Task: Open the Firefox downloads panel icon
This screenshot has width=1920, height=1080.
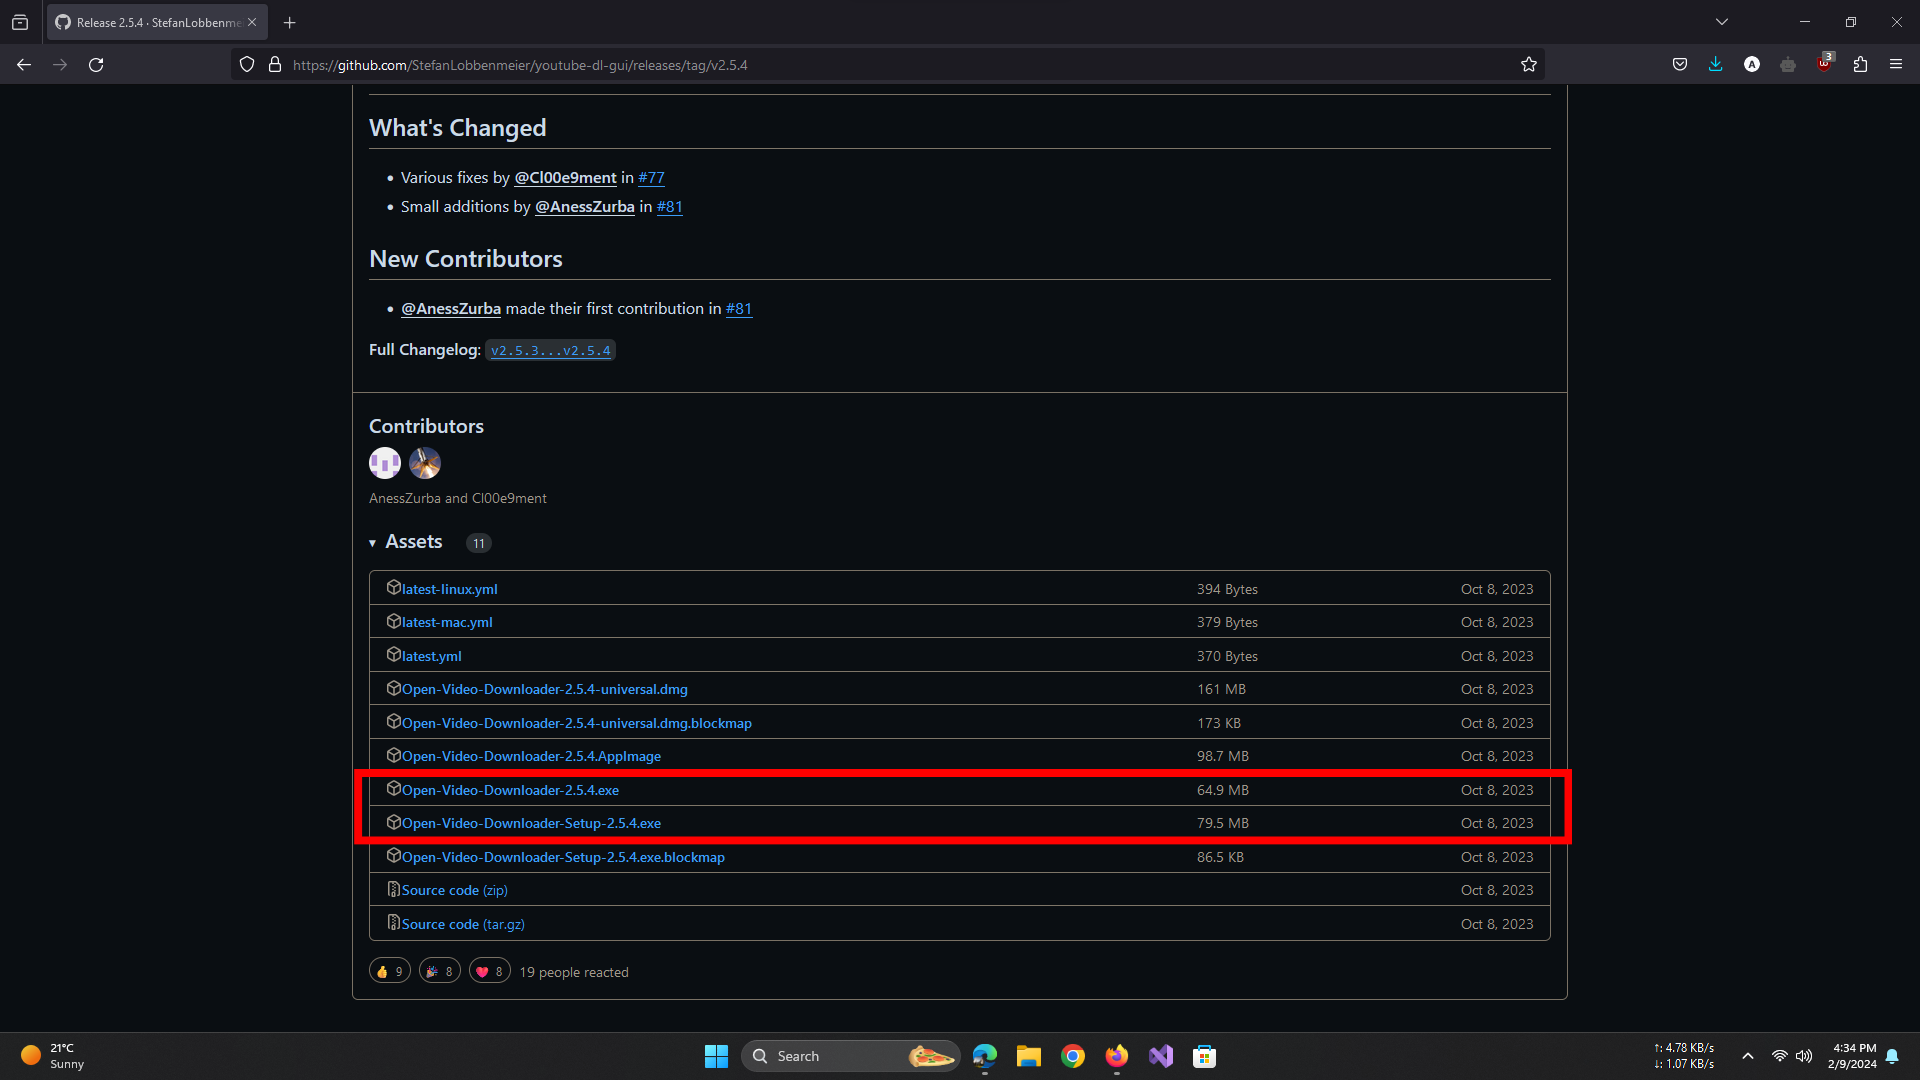Action: pyautogui.click(x=1715, y=65)
